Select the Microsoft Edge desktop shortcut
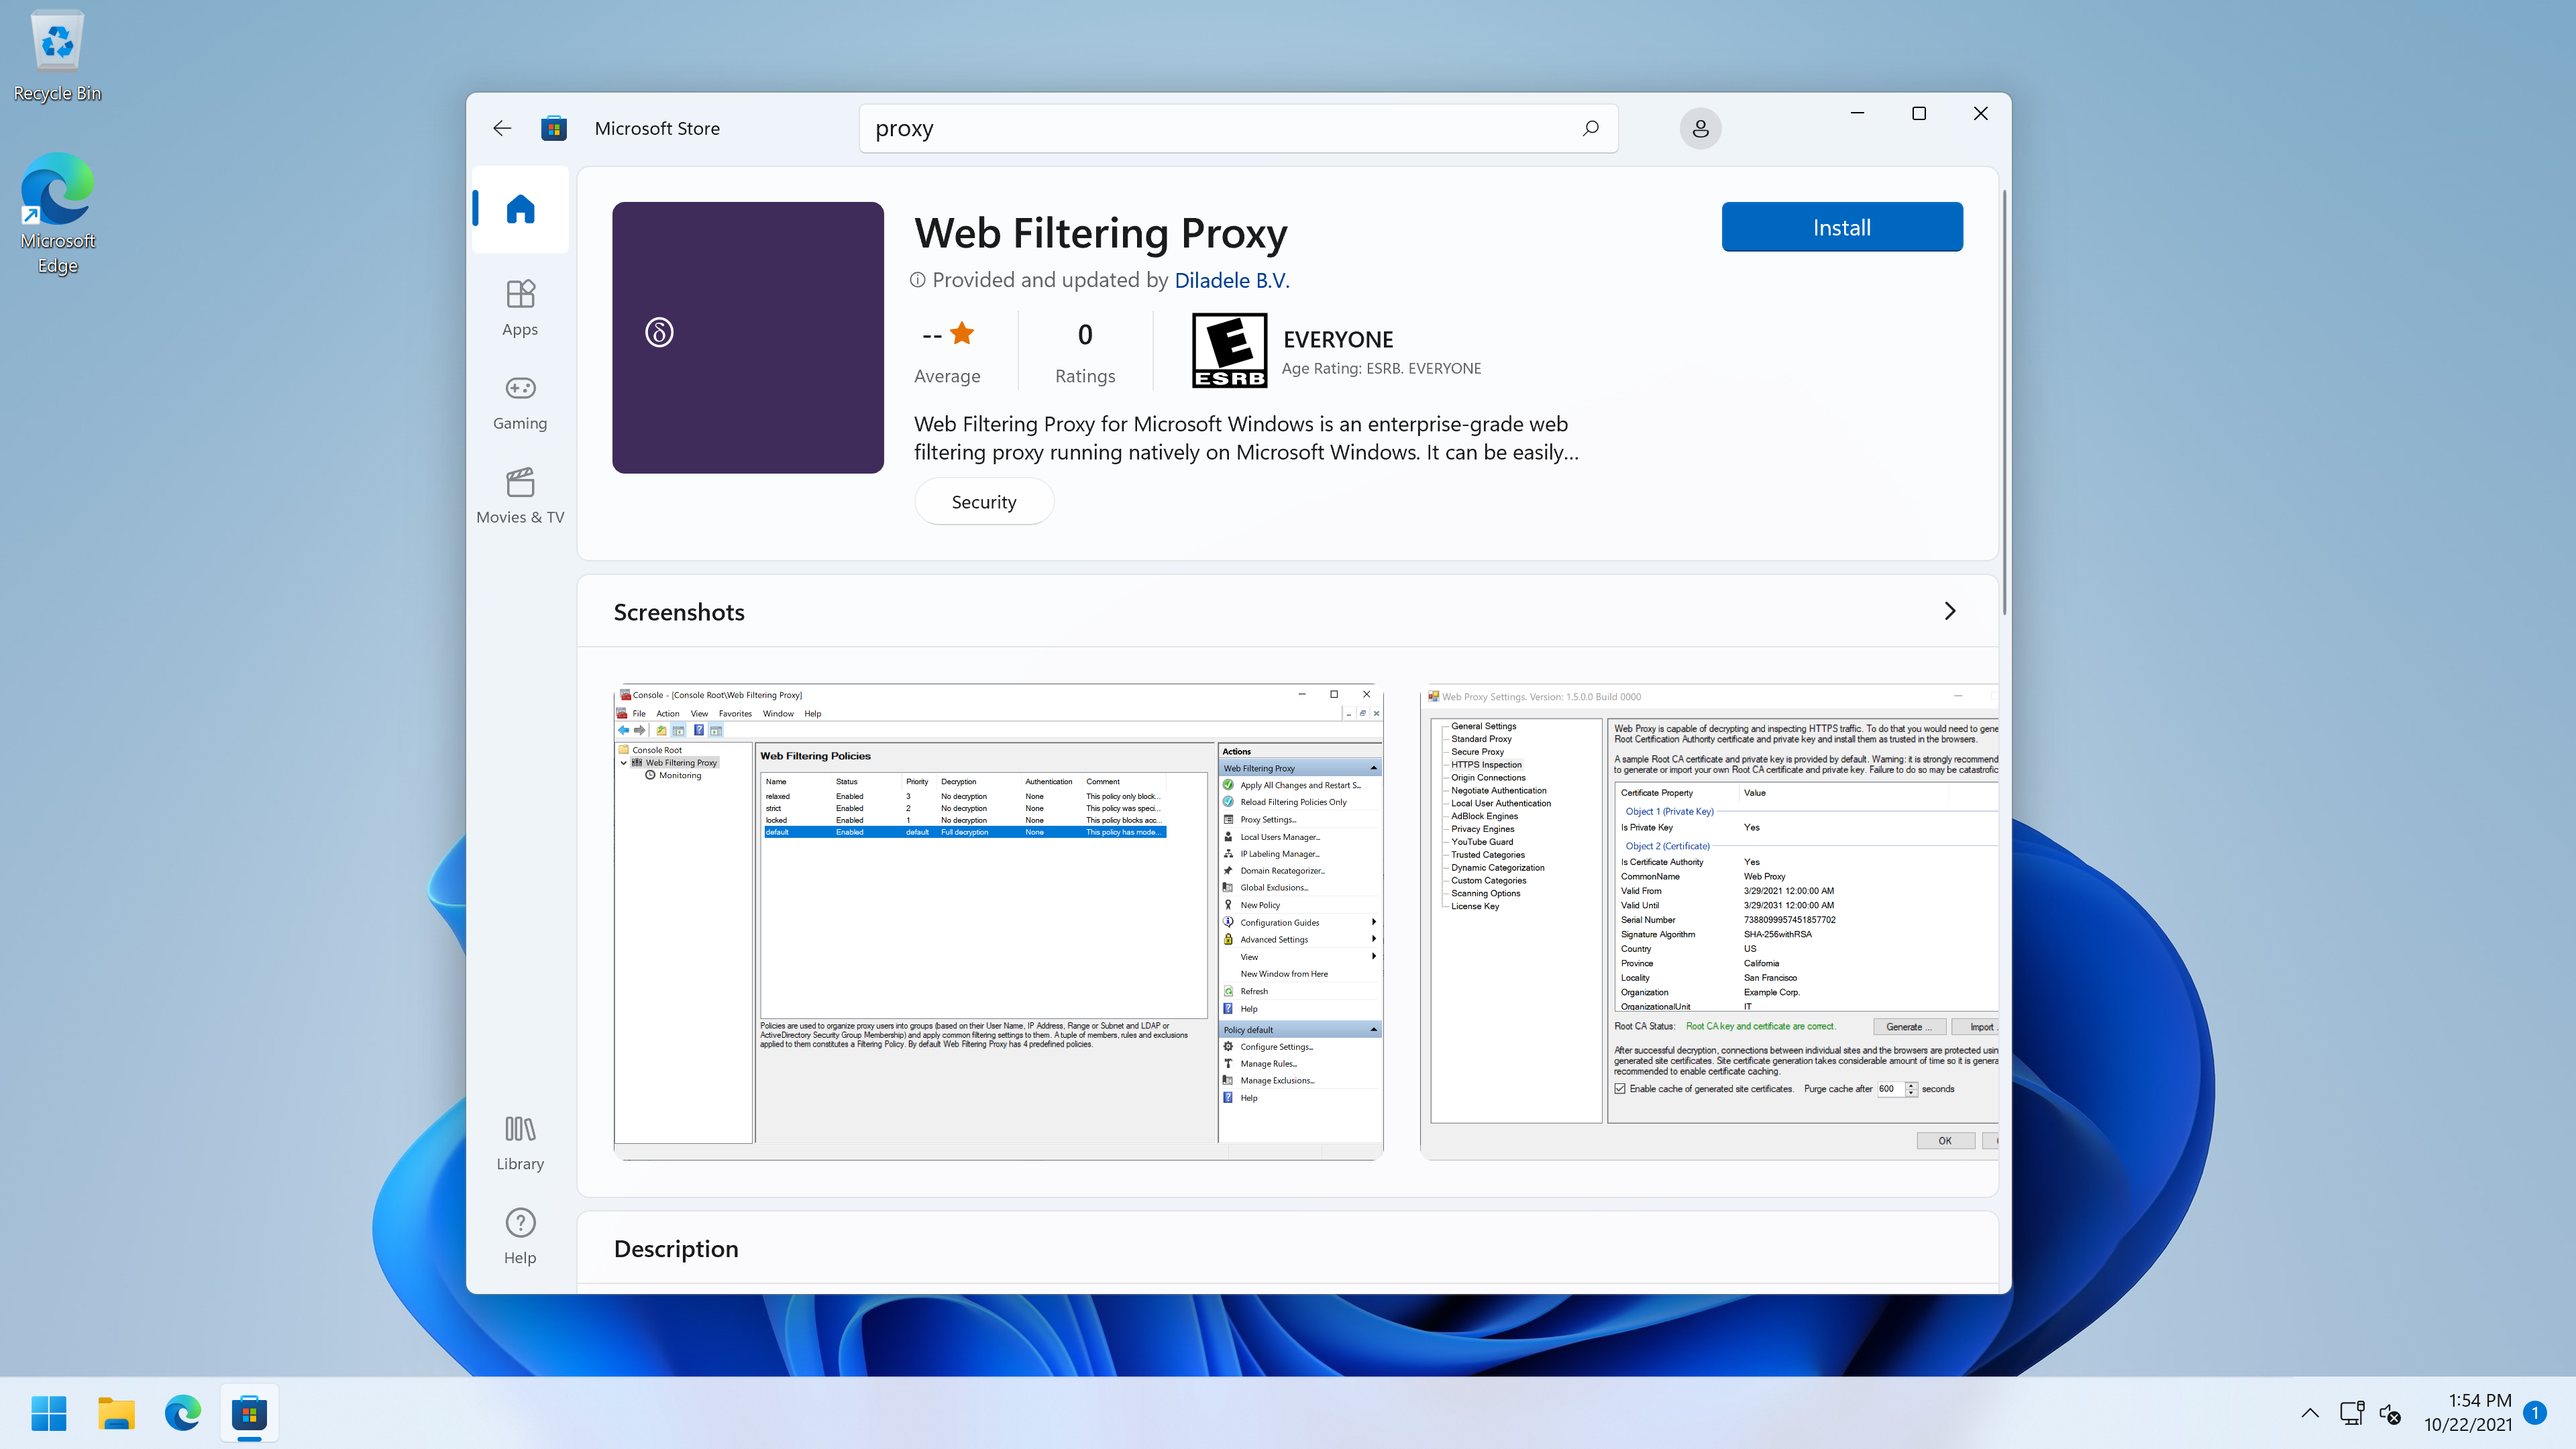2576x1449 pixels. click(x=57, y=213)
